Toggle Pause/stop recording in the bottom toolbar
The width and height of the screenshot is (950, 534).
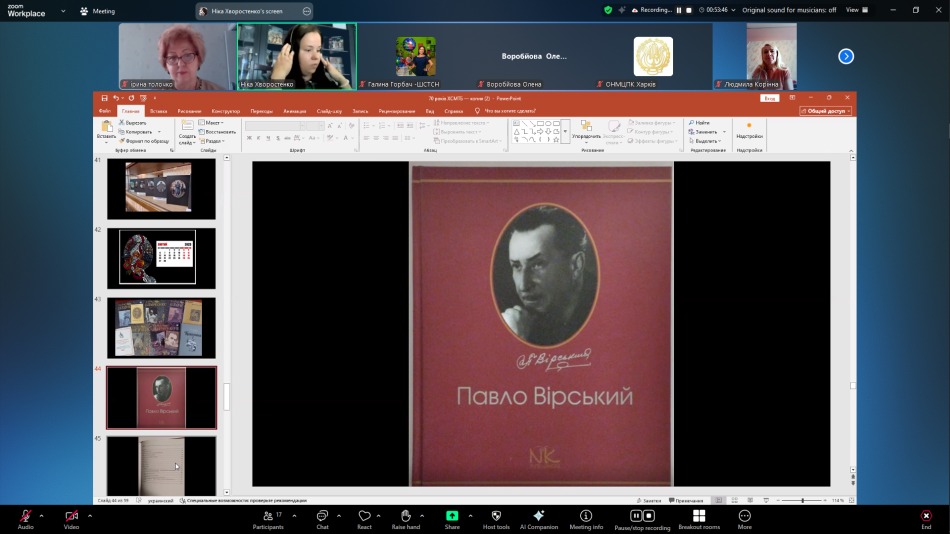tap(642, 517)
